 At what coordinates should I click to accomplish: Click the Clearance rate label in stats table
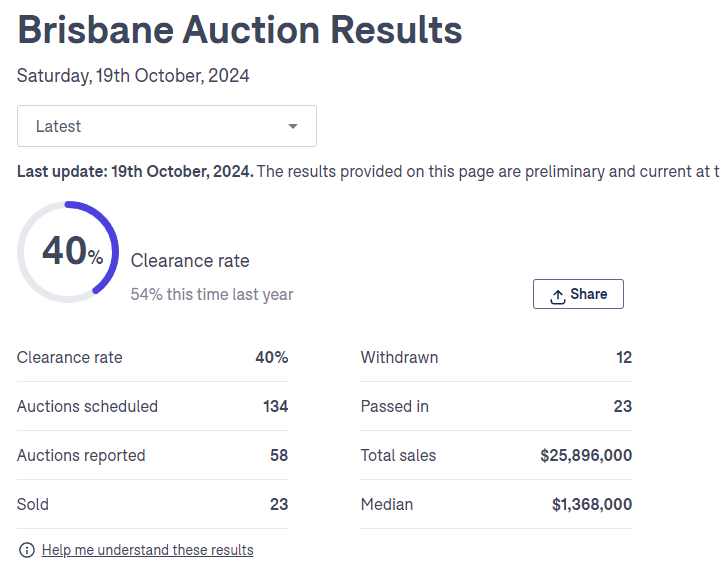tap(70, 357)
